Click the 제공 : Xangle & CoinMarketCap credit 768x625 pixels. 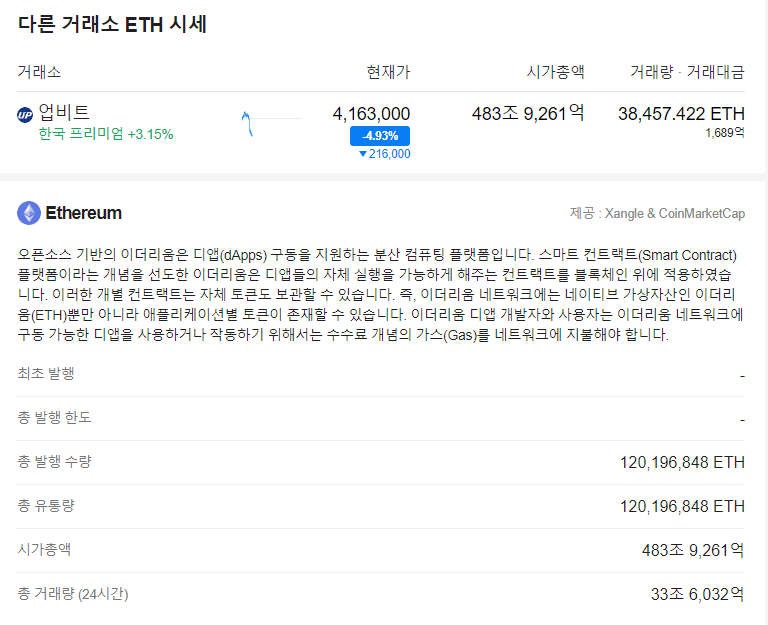[657, 214]
